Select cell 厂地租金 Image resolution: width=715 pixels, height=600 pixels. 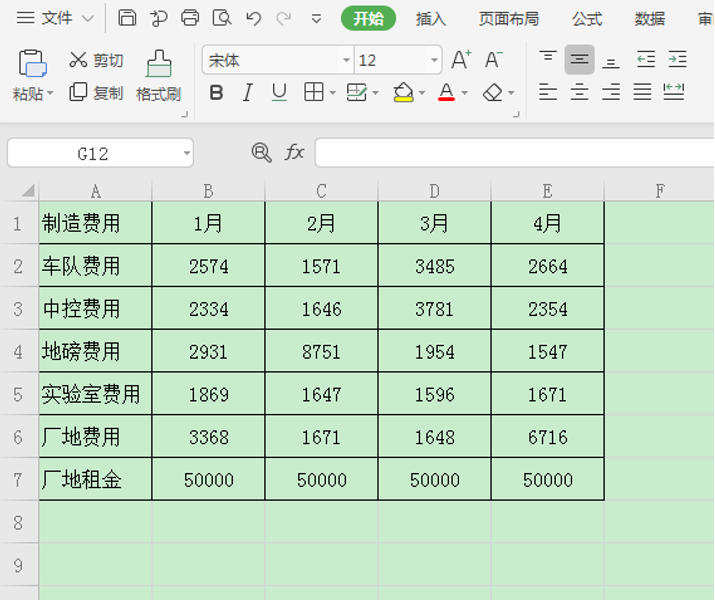pyautogui.click(x=95, y=480)
